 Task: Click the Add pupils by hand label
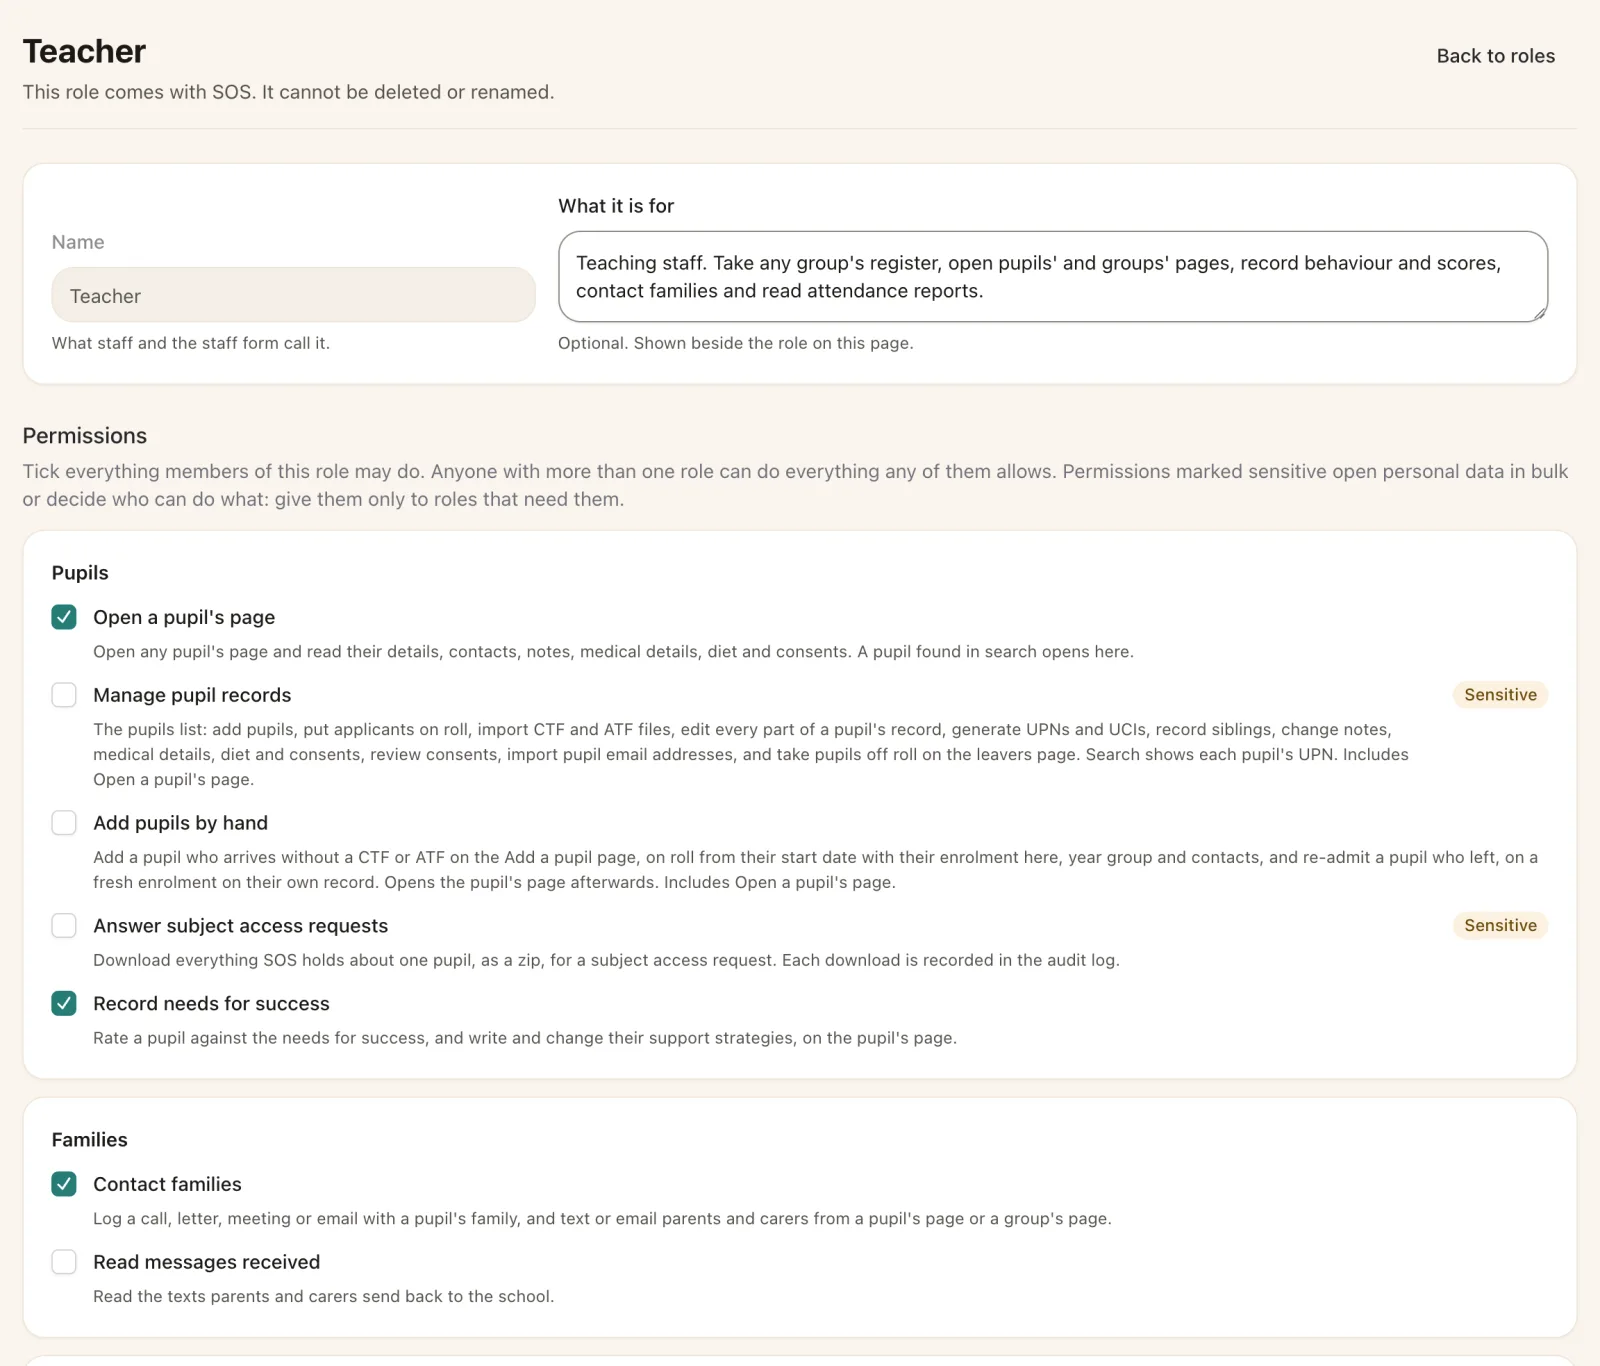click(181, 823)
